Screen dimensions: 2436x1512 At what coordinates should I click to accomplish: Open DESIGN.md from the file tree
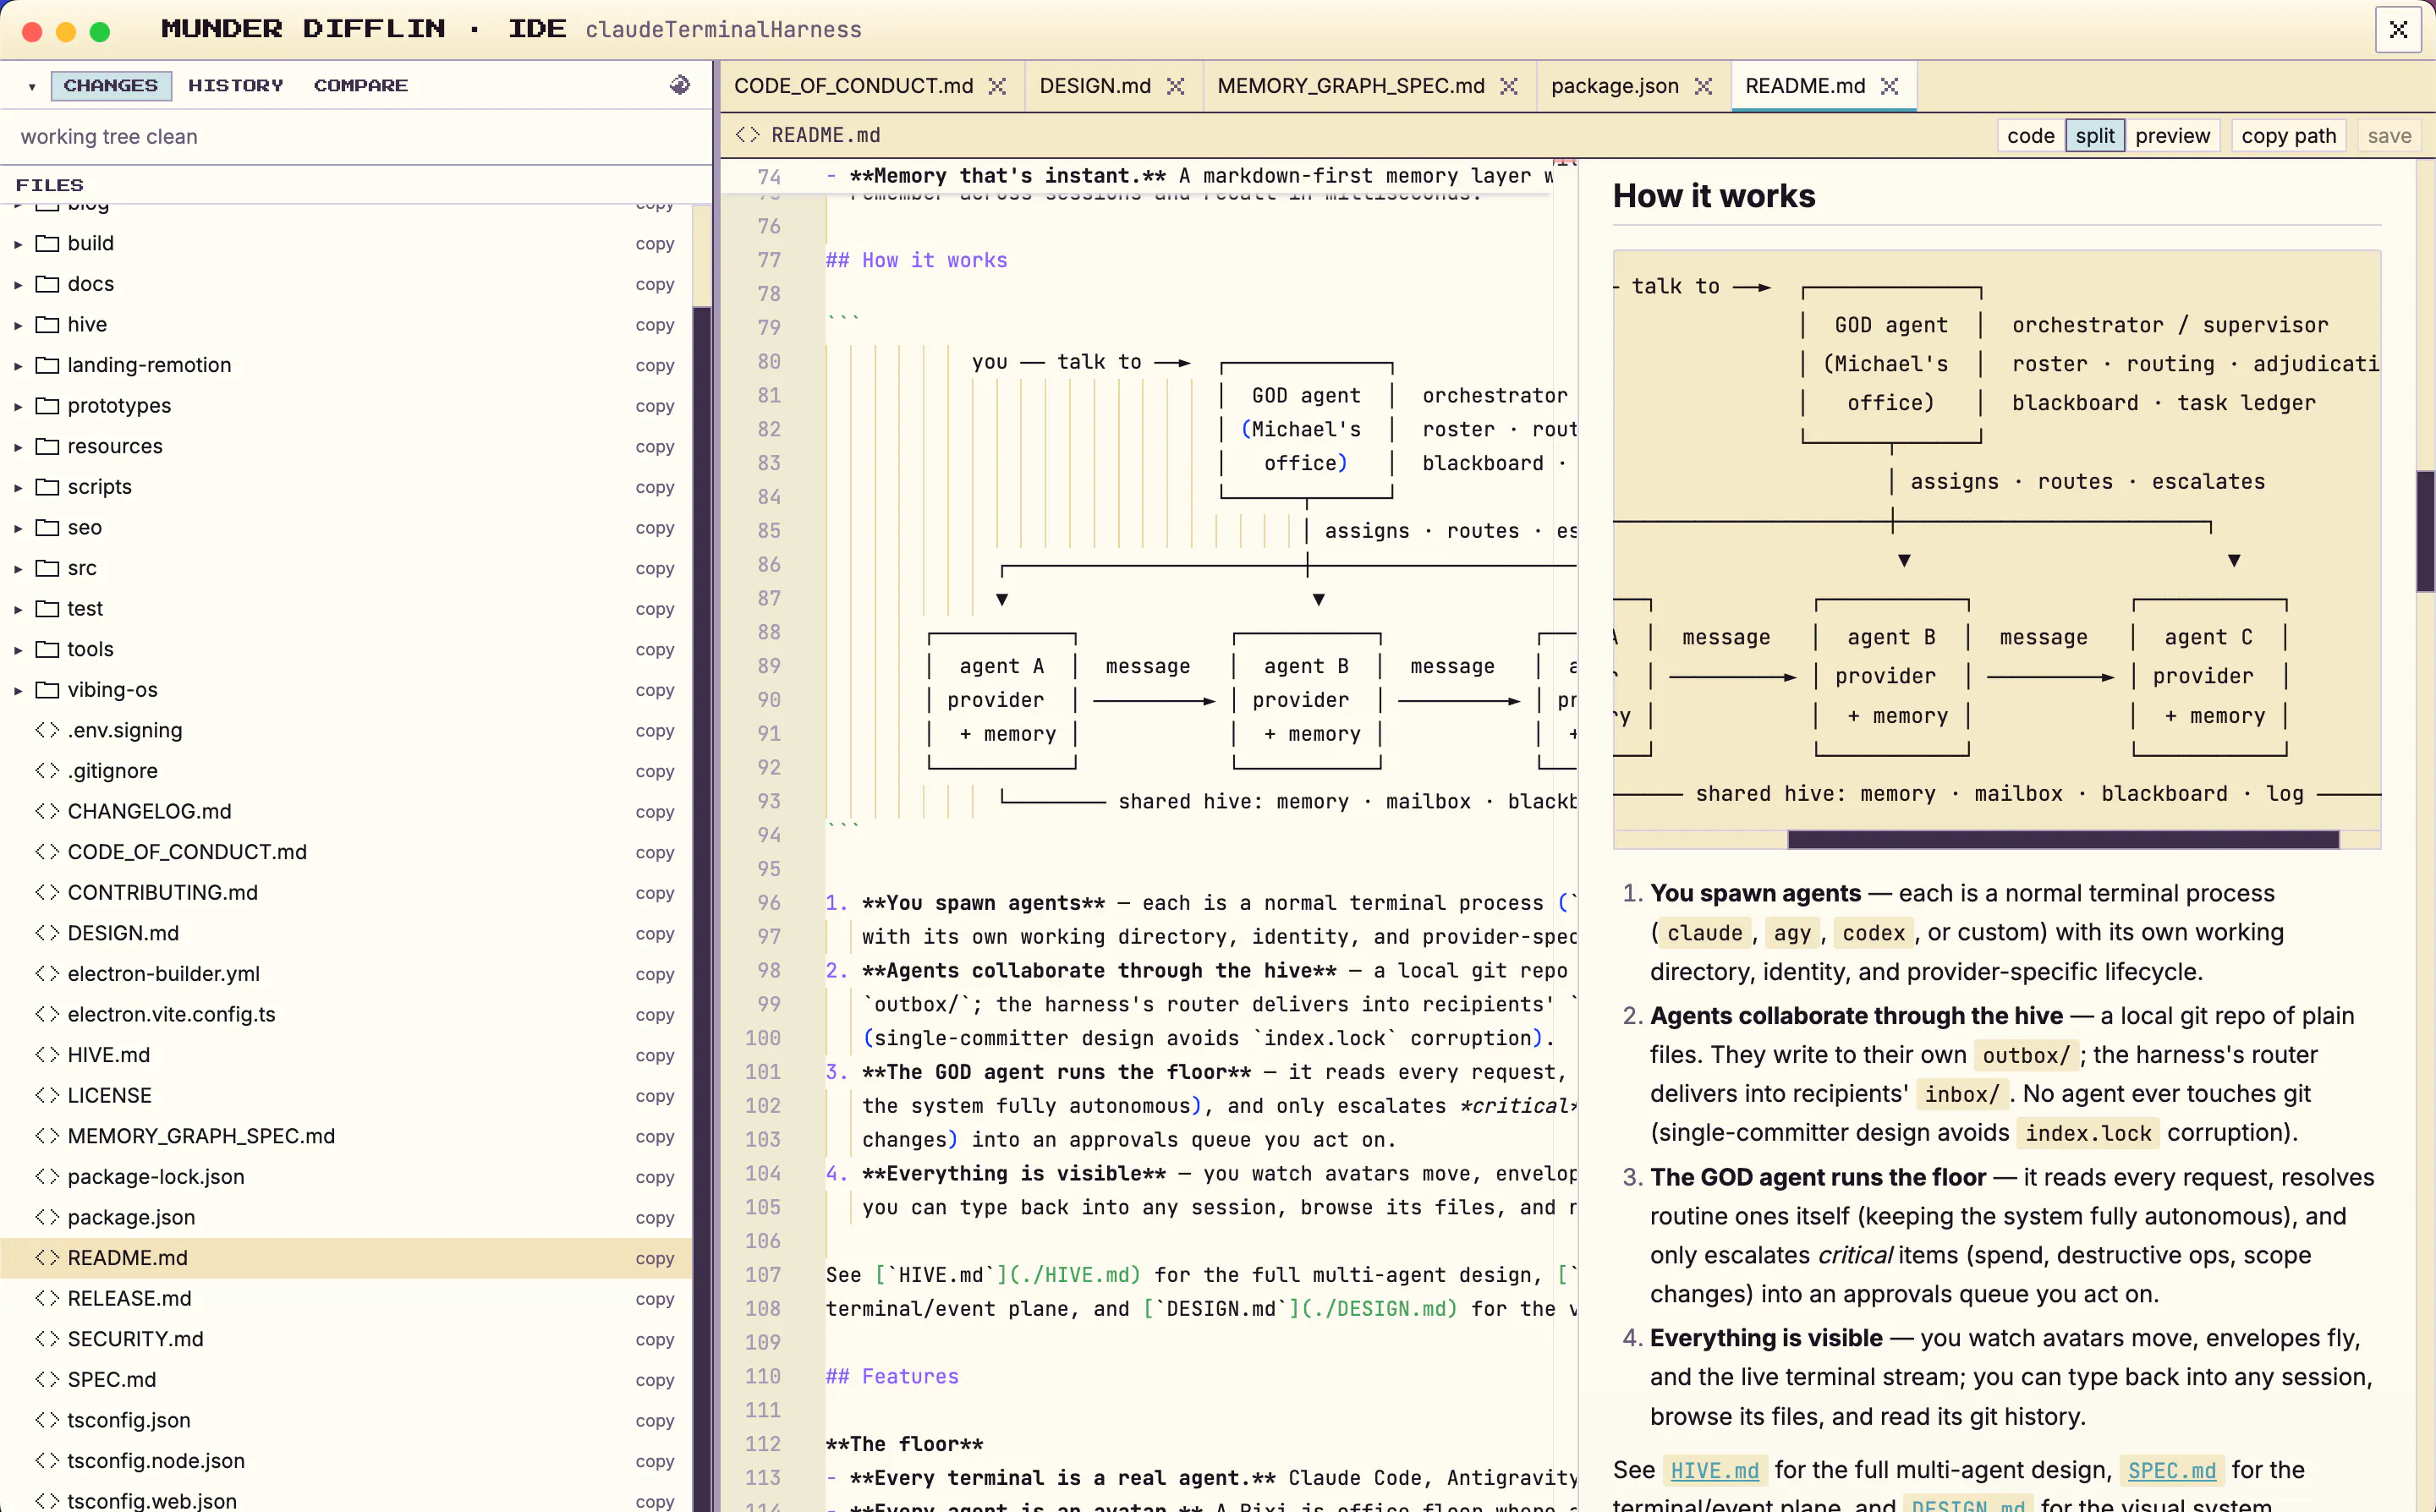[x=346, y=933]
